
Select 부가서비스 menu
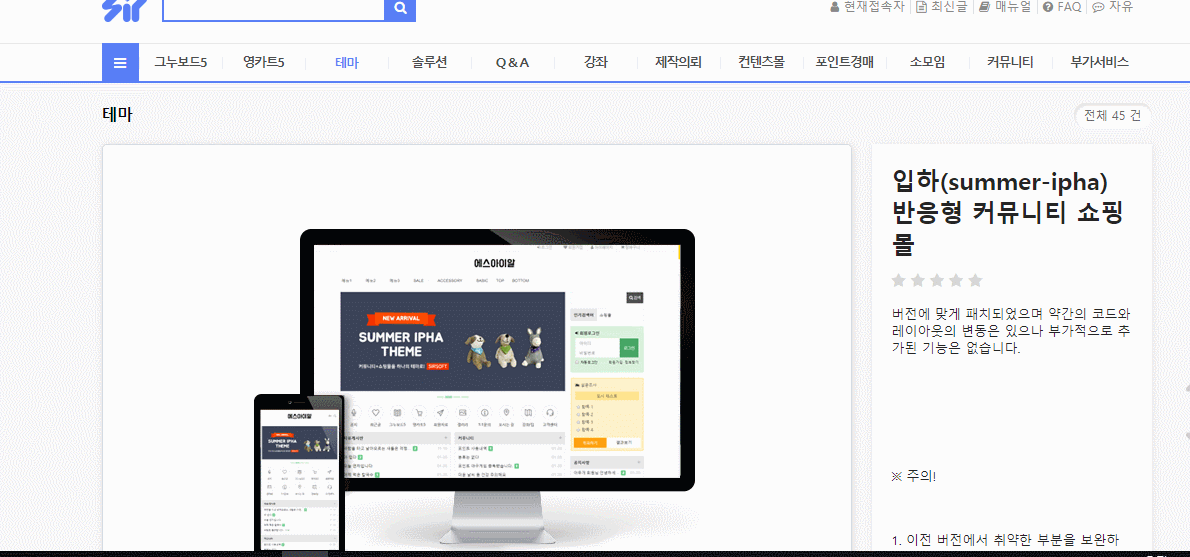coord(1100,62)
